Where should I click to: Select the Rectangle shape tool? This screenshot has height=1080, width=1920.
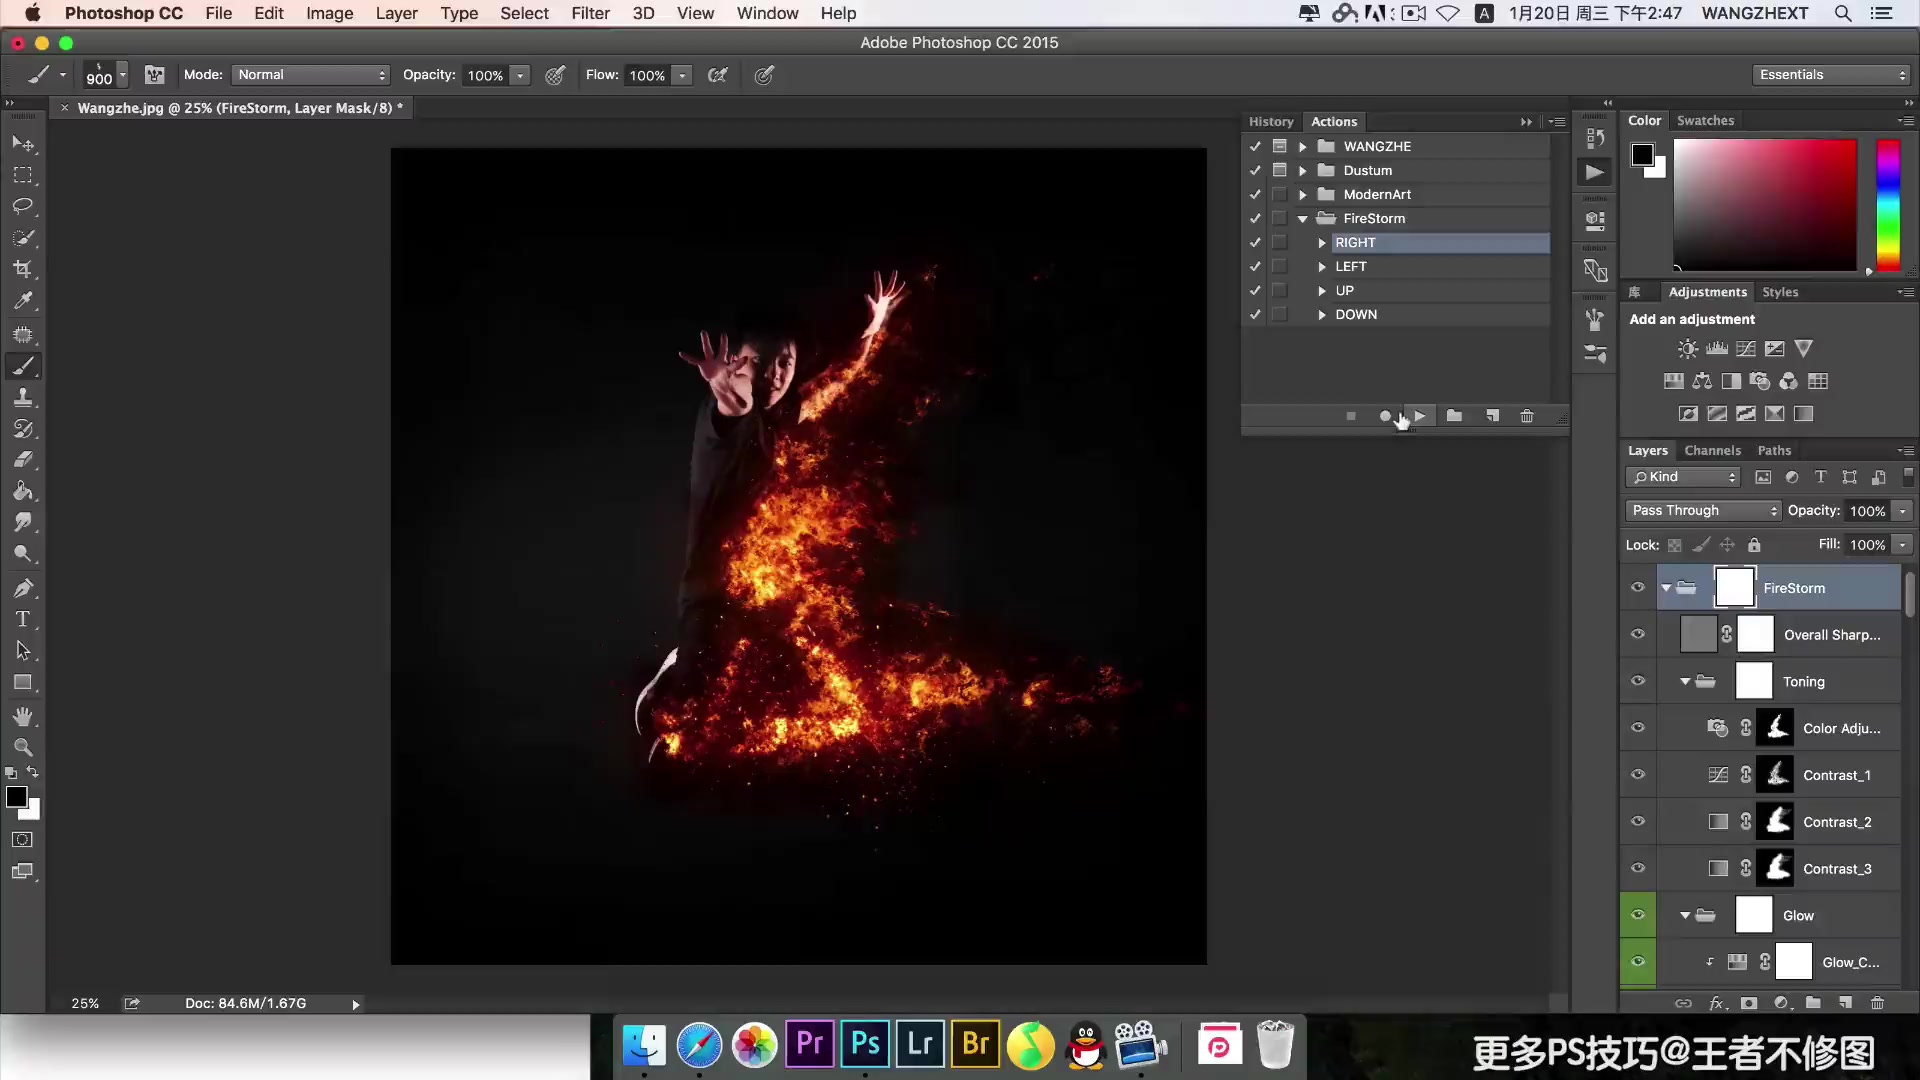tap(23, 683)
